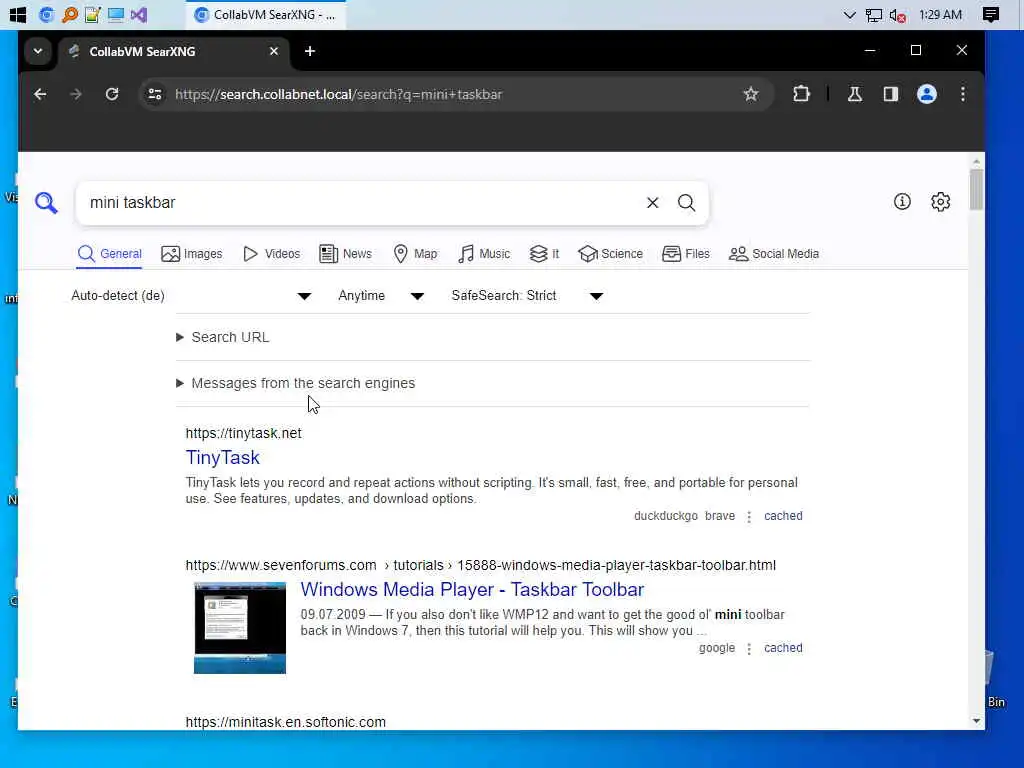This screenshot has width=1024, height=768.
Task: Switch to Videos category
Action: (271, 253)
